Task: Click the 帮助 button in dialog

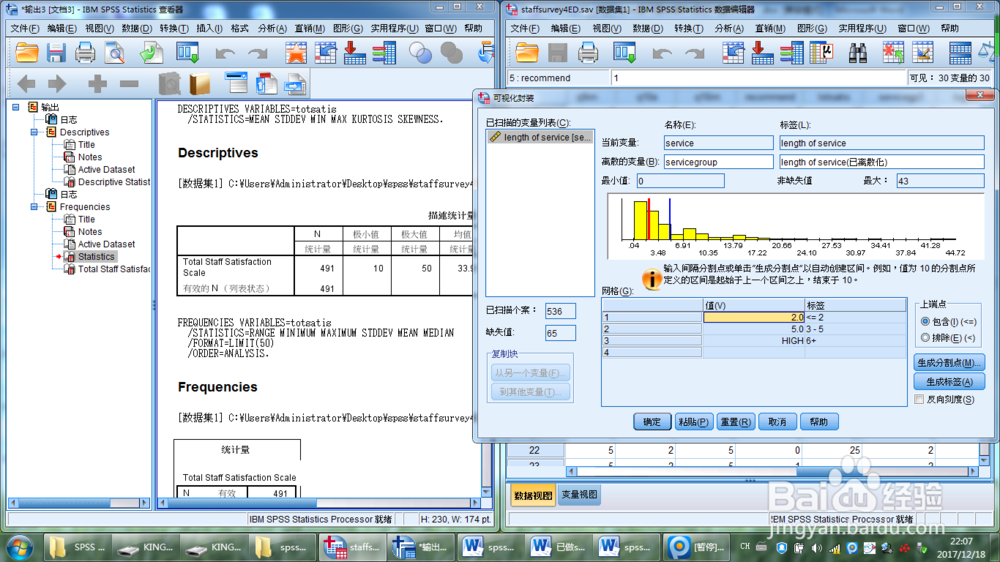Action: [x=819, y=422]
